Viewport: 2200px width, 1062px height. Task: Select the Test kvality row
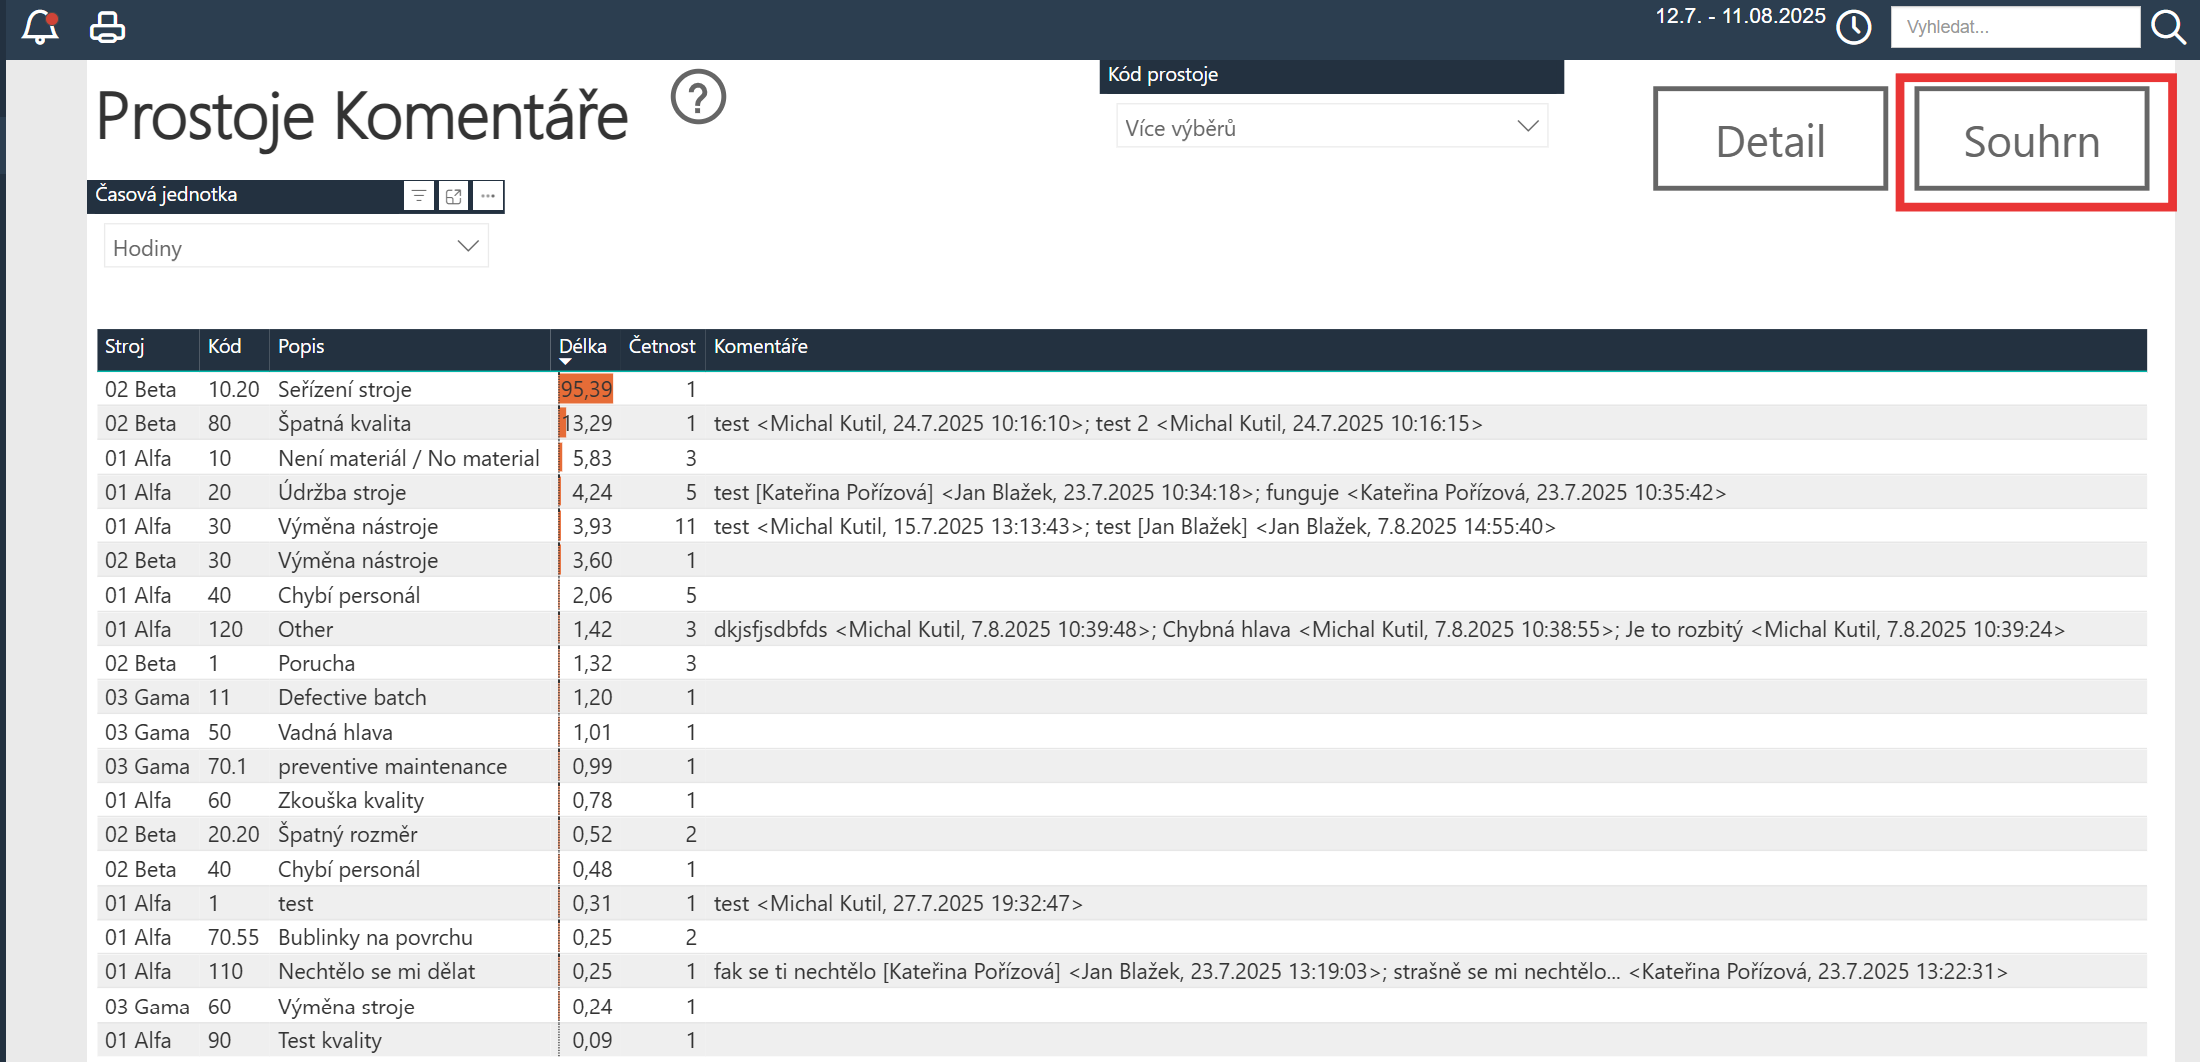1122,1040
